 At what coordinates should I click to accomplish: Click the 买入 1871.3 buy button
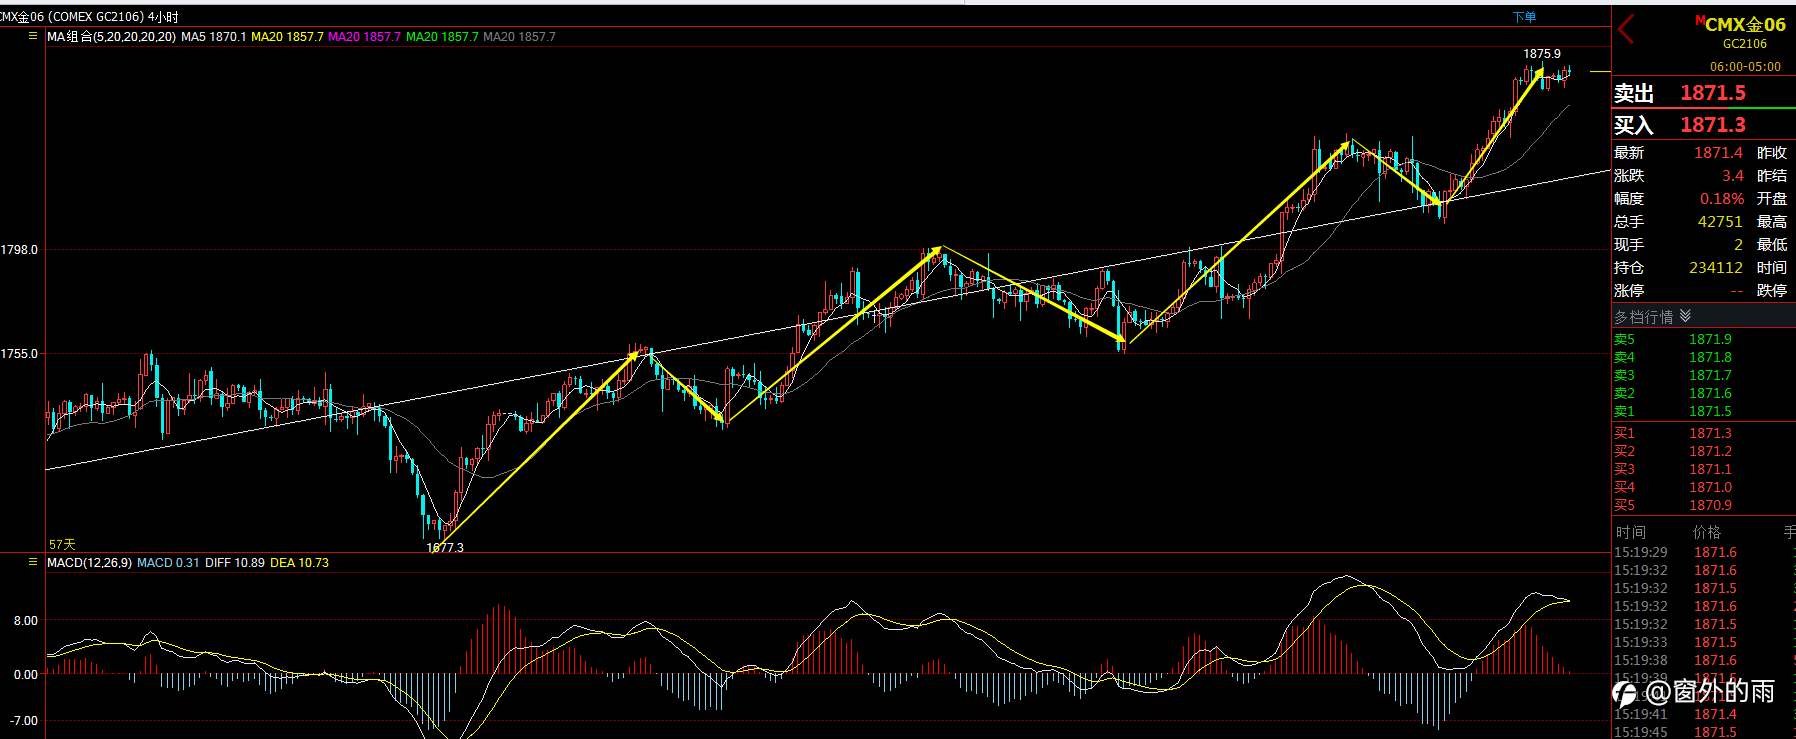coord(1704,125)
